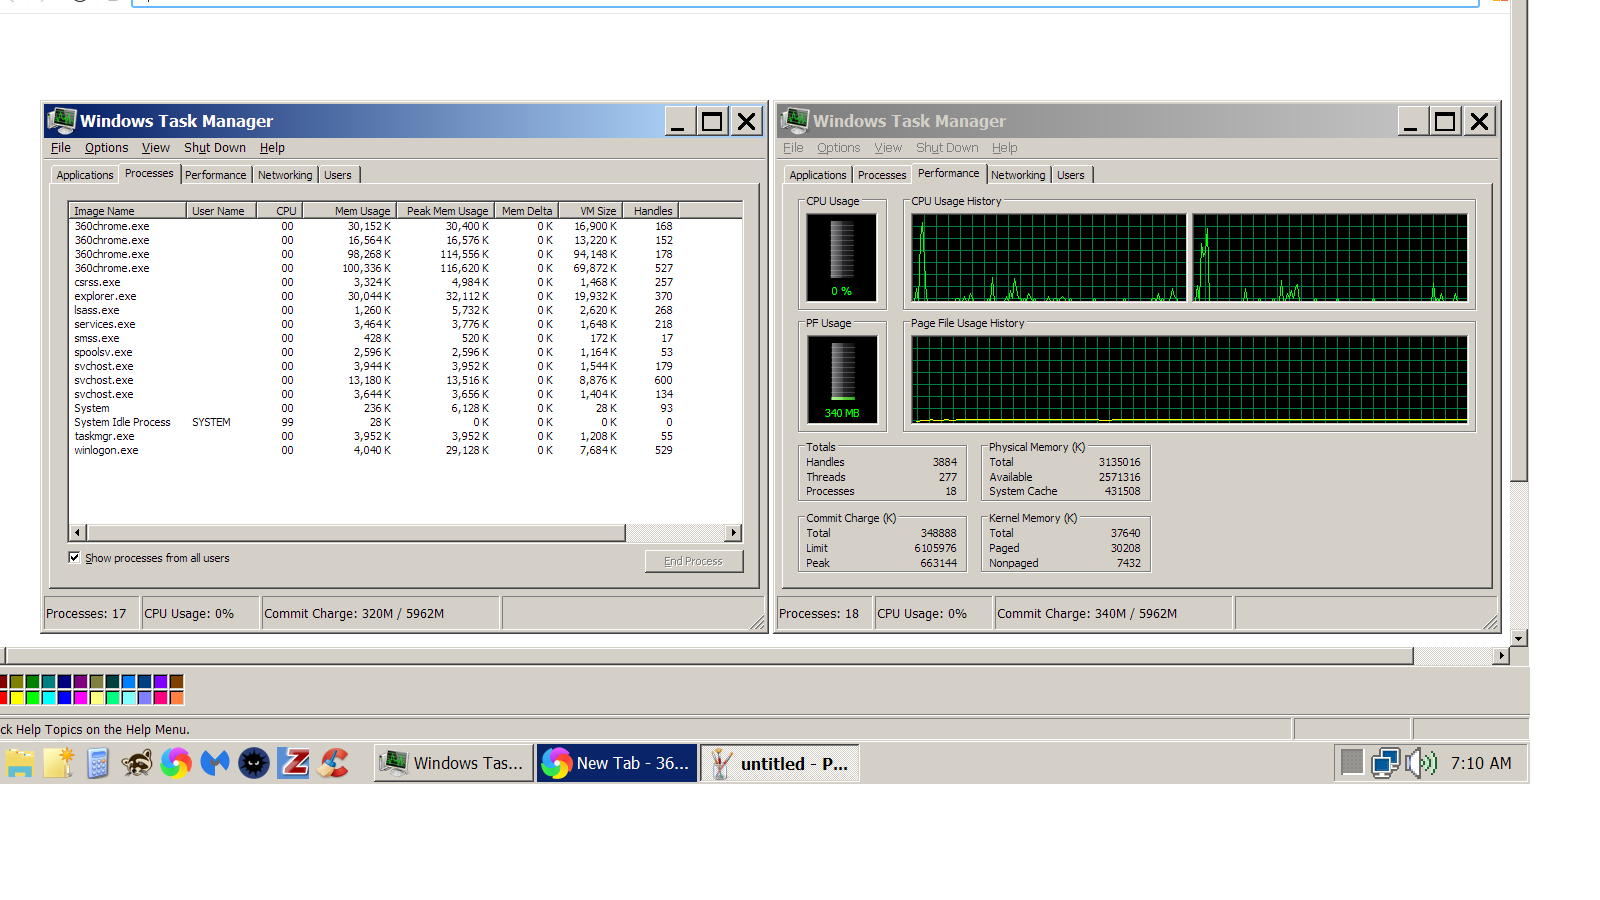Click the black spiky-ball quick launch icon
This screenshot has height=900, width=1600.
click(x=254, y=763)
